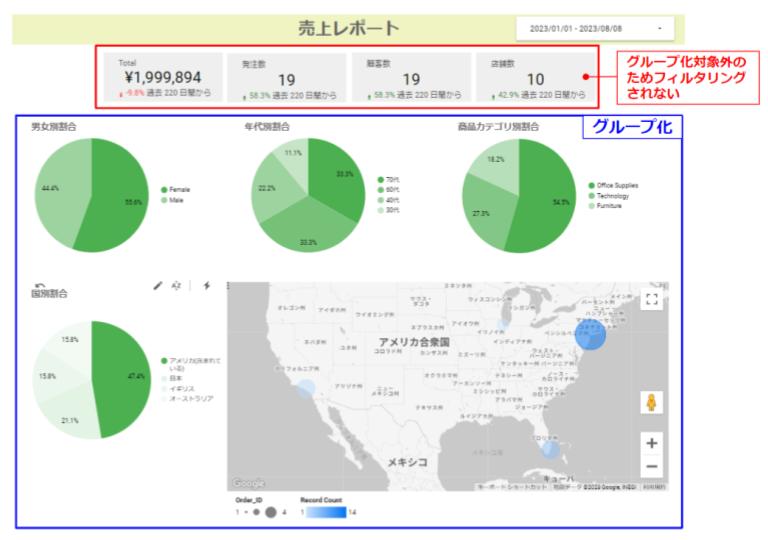Click the 30代 legend entry
The image size is (768, 540).
[388, 210]
